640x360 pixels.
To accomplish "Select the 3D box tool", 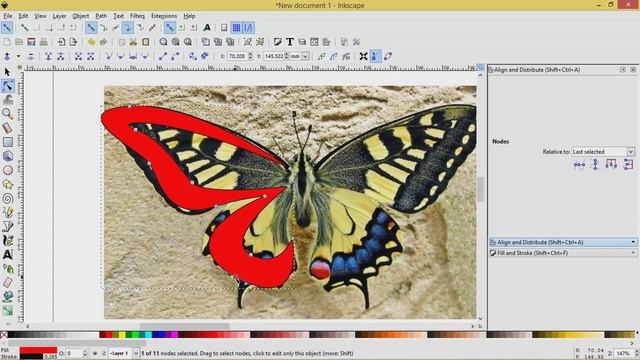I will coord(7,156).
